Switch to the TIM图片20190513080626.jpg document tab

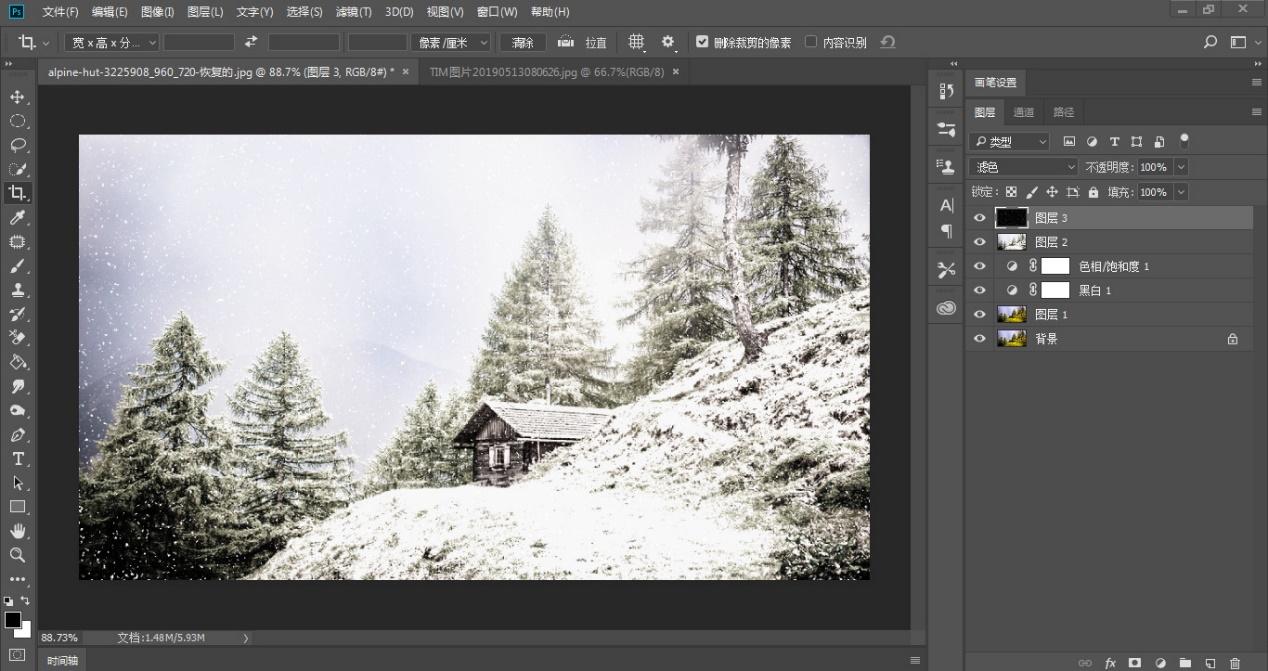pyautogui.click(x=546, y=72)
